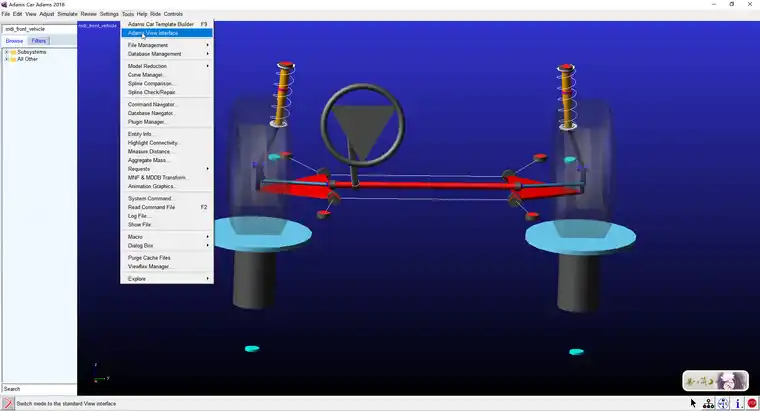Open Curve Manager from Tools menu
The image size is (760, 411).
click(167, 75)
